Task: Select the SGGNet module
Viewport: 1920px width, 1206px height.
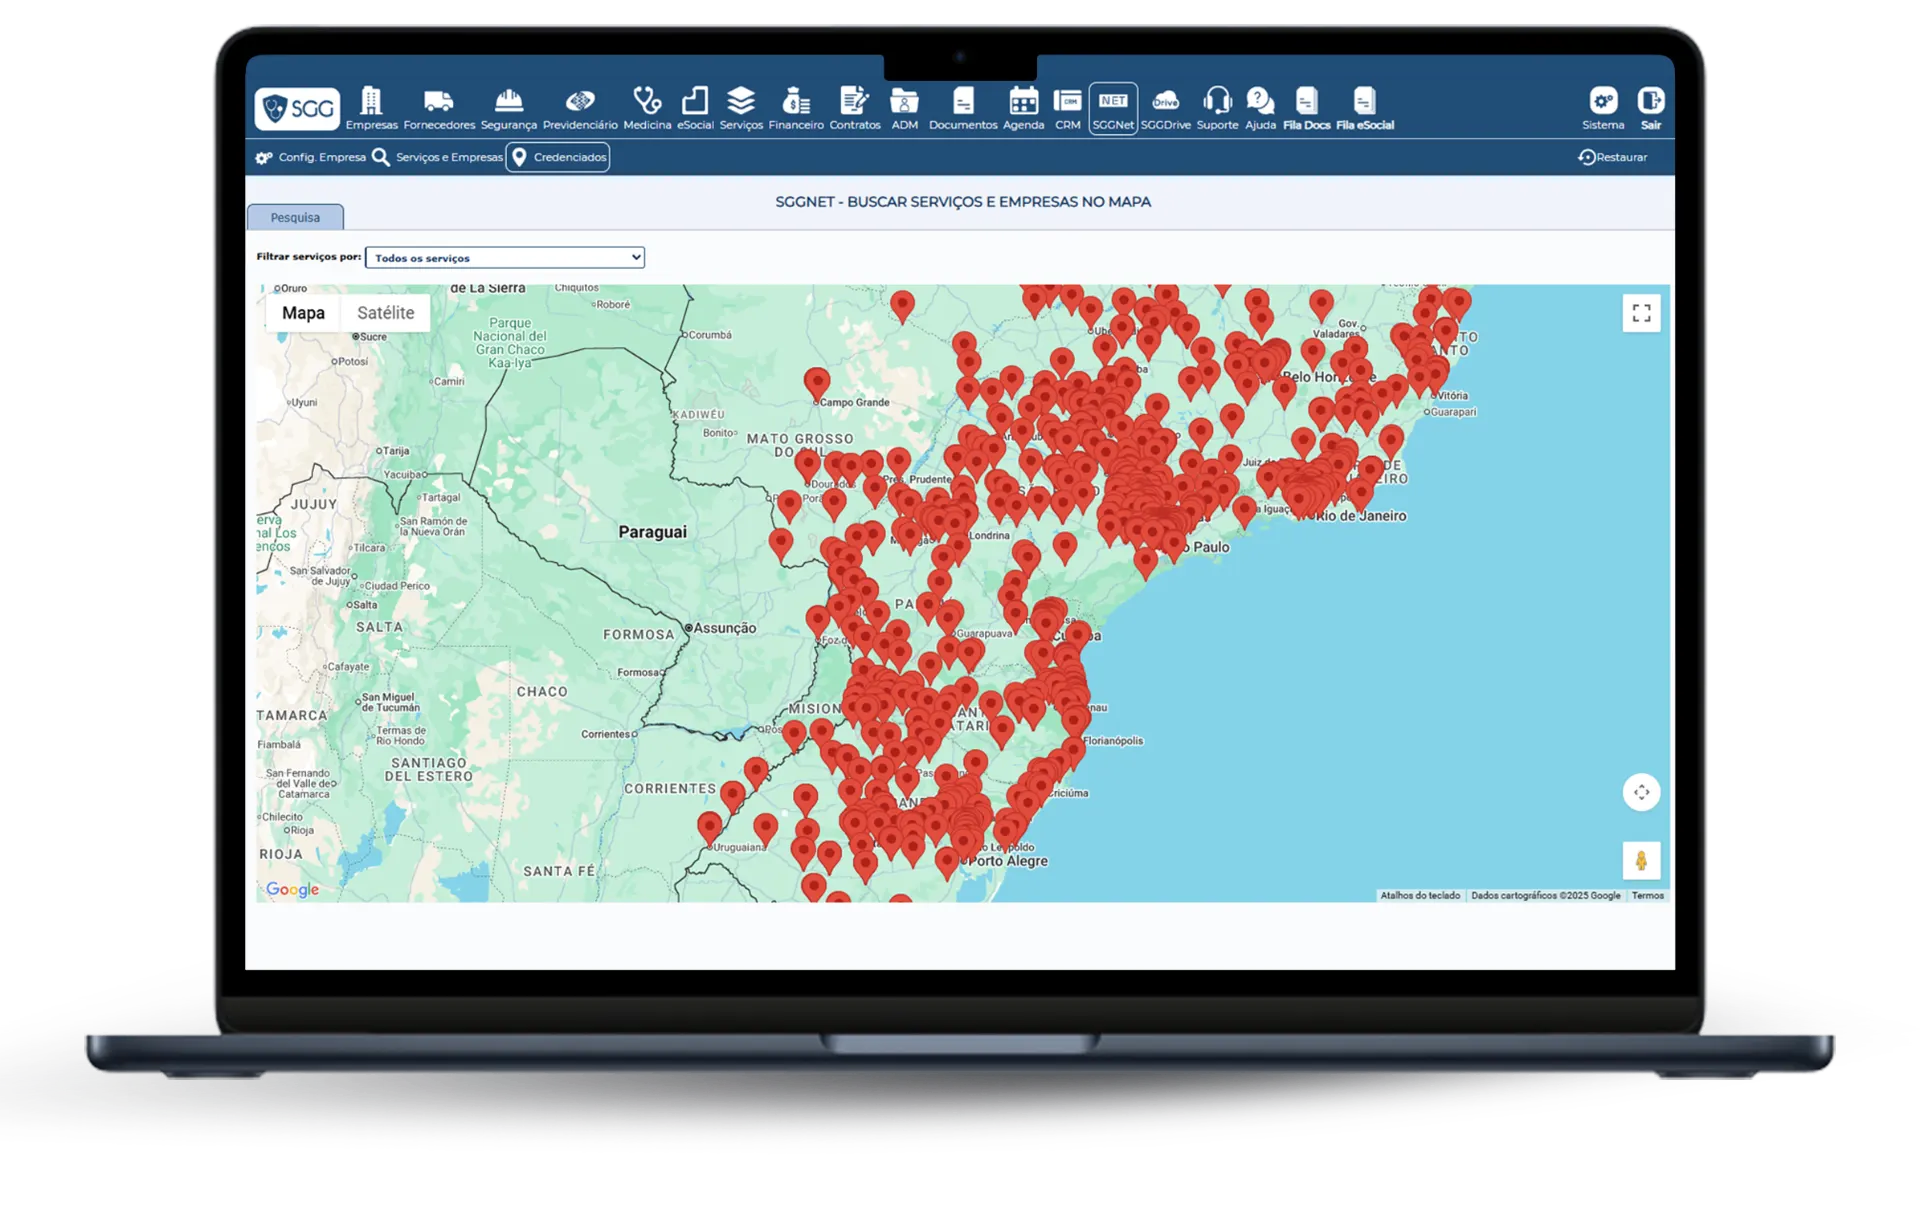Action: [1113, 108]
